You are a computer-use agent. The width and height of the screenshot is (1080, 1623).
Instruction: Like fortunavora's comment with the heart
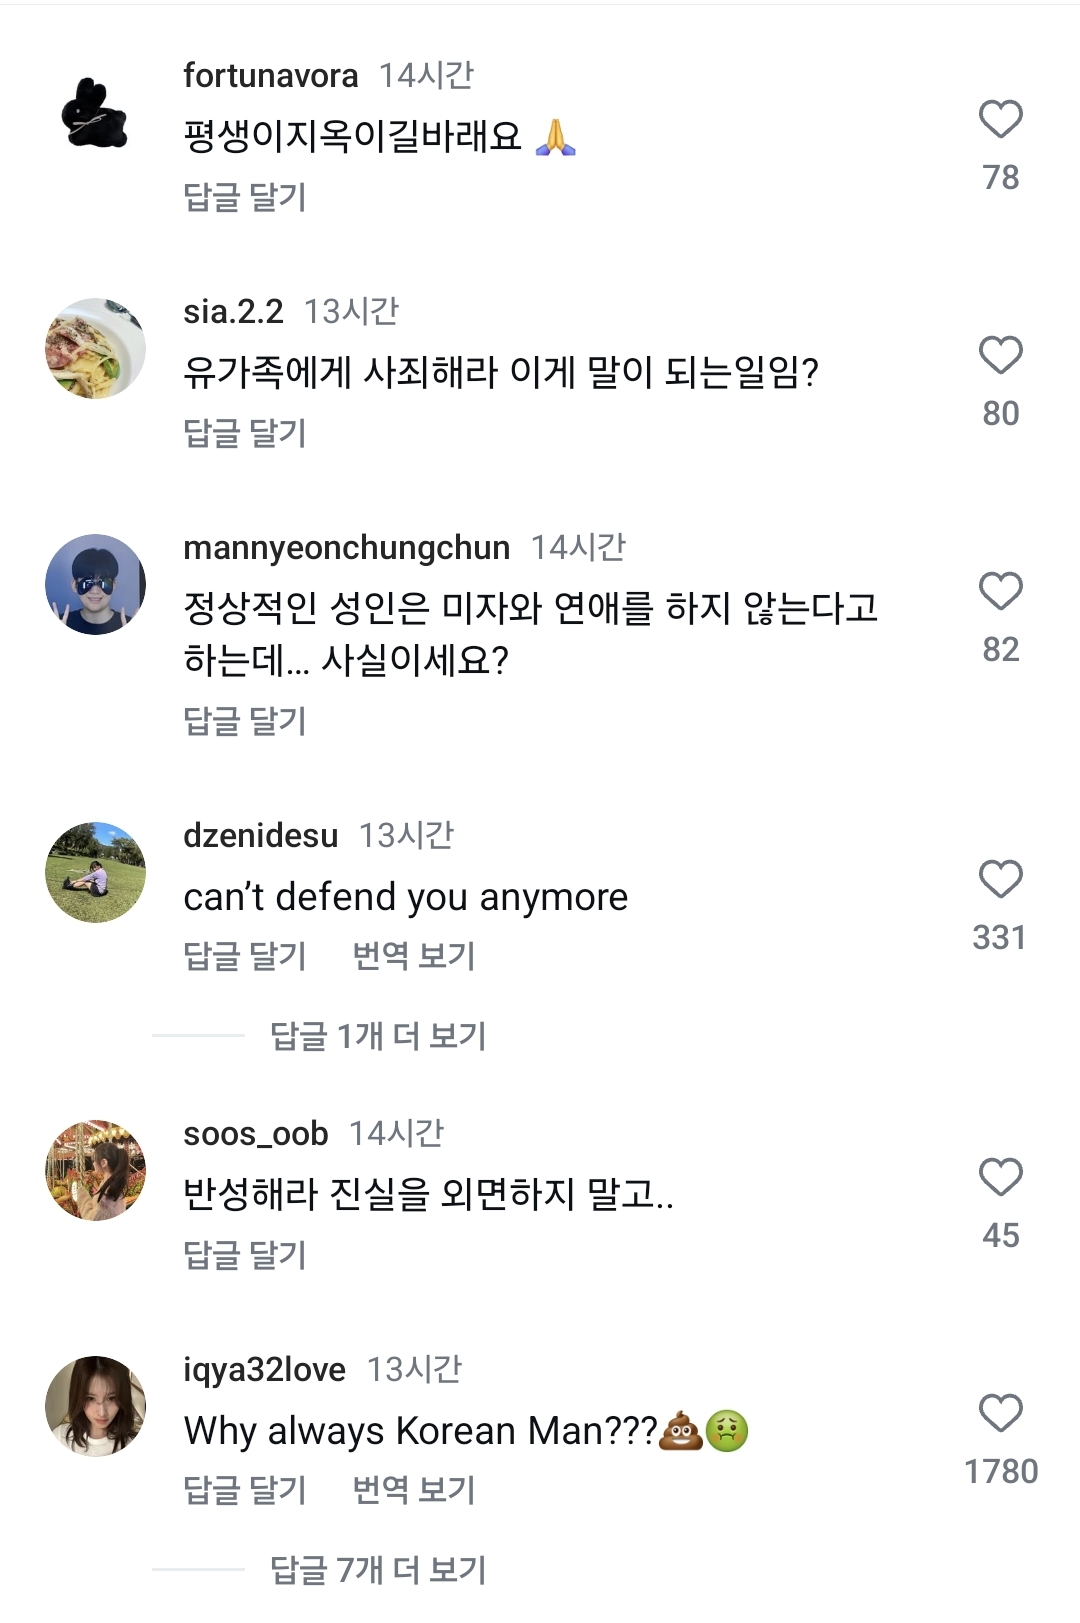(x=1000, y=119)
